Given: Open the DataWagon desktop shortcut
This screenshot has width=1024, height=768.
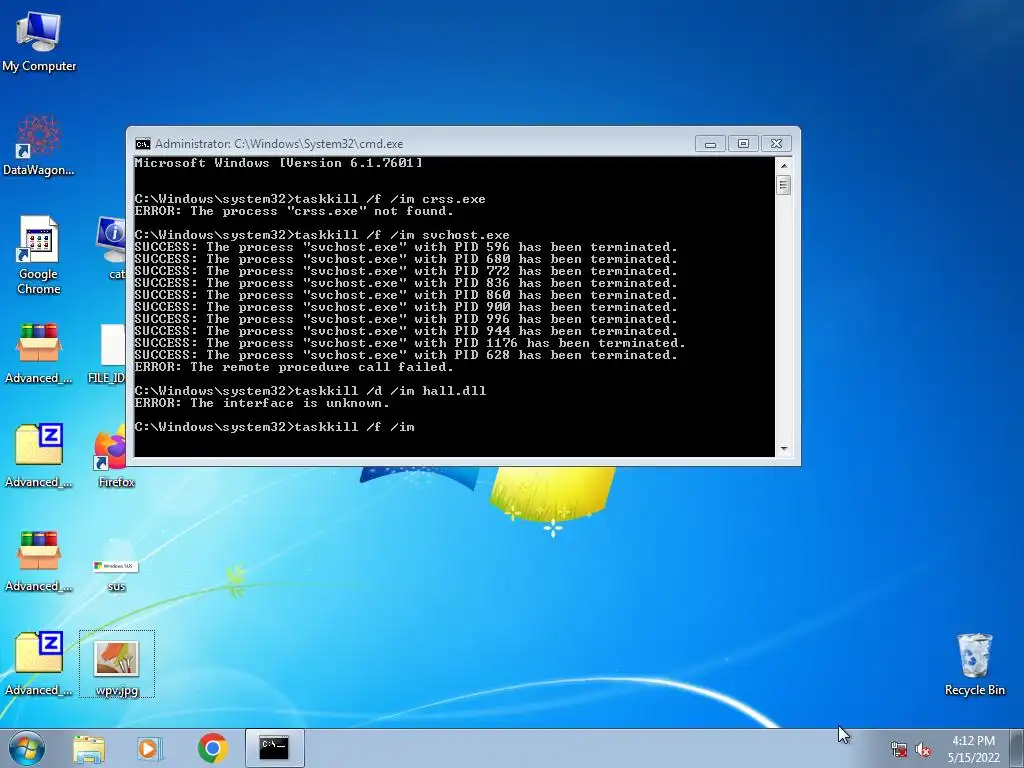Looking at the screenshot, I should coord(39,145).
